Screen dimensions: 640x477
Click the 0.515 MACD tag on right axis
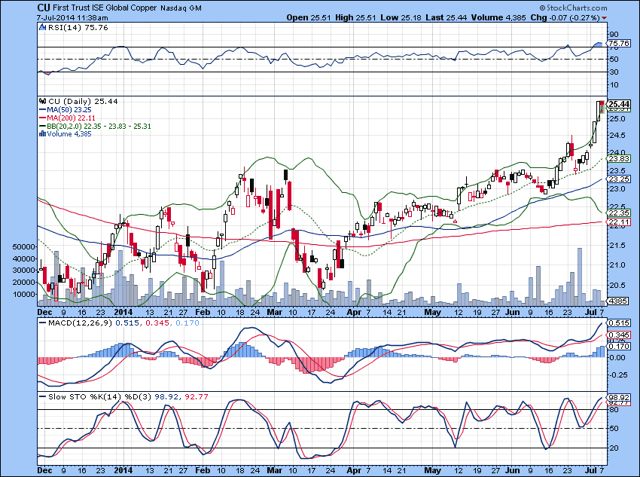[x=619, y=323]
